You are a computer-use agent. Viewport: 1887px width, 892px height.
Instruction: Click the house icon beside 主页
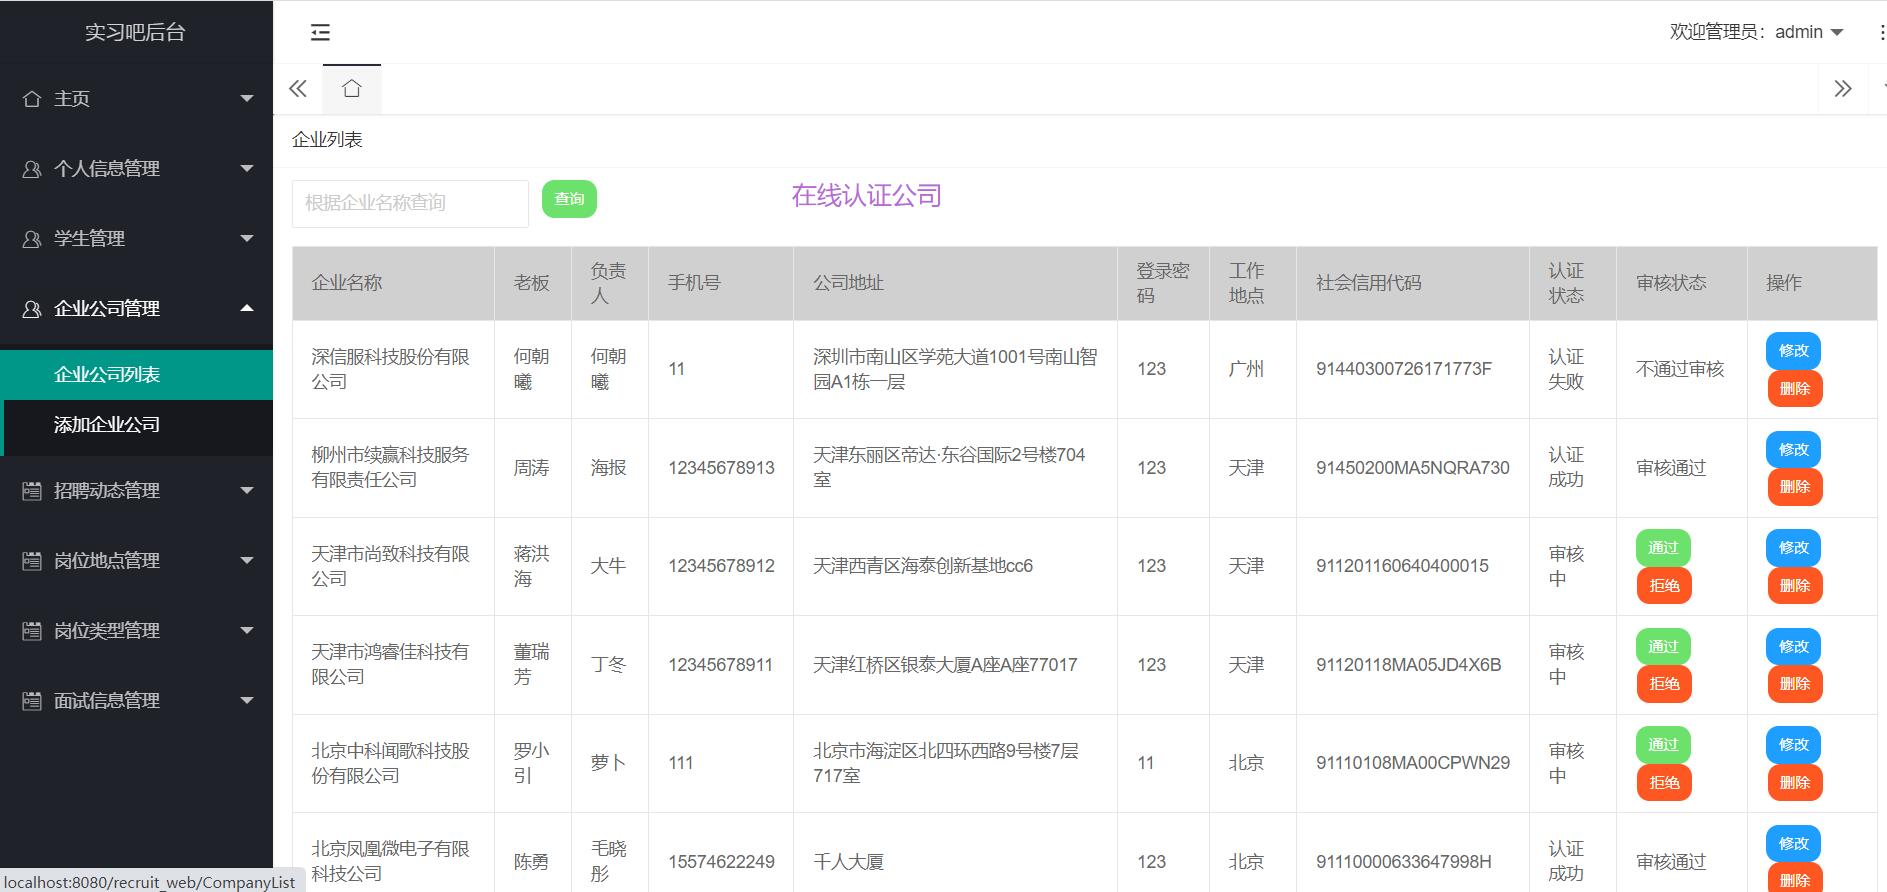(32, 98)
